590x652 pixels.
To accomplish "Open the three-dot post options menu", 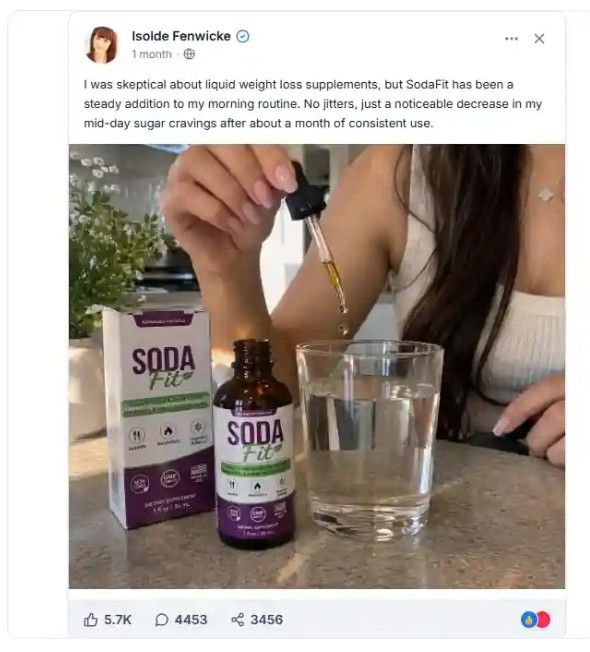I will coord(511,39).
